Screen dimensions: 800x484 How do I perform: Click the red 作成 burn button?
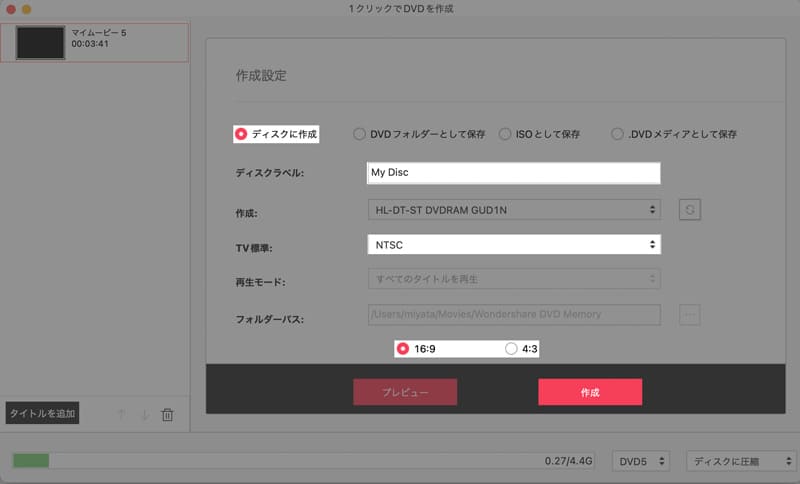point(590,392)
